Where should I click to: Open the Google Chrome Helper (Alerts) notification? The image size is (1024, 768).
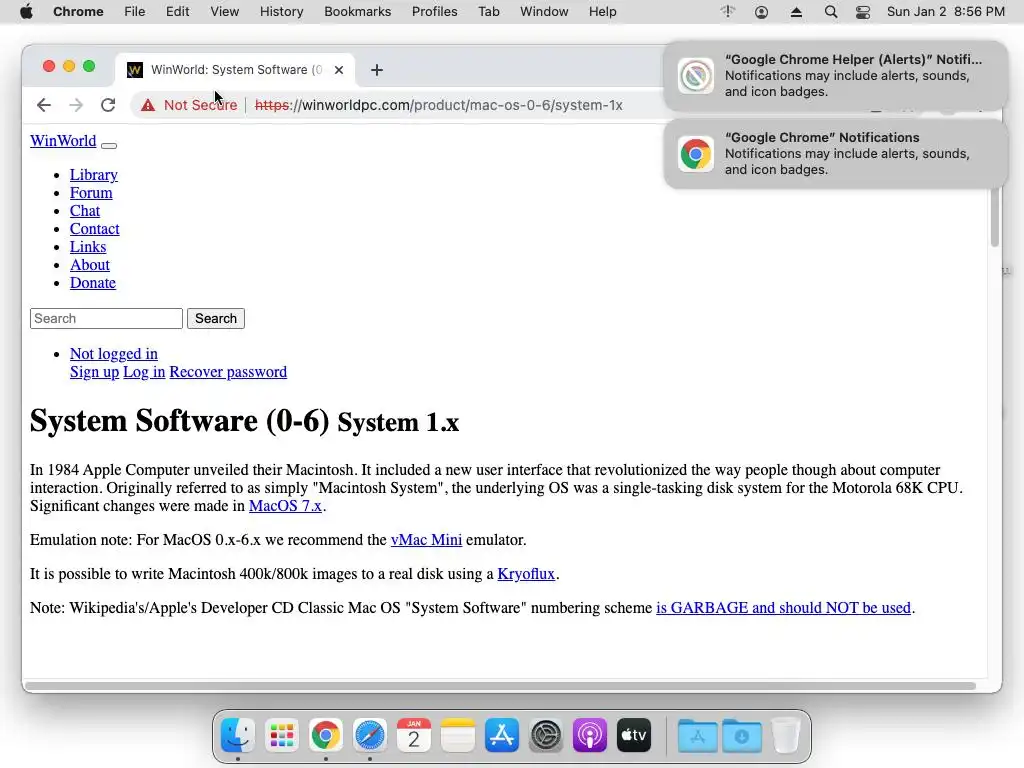coord(836,76)
